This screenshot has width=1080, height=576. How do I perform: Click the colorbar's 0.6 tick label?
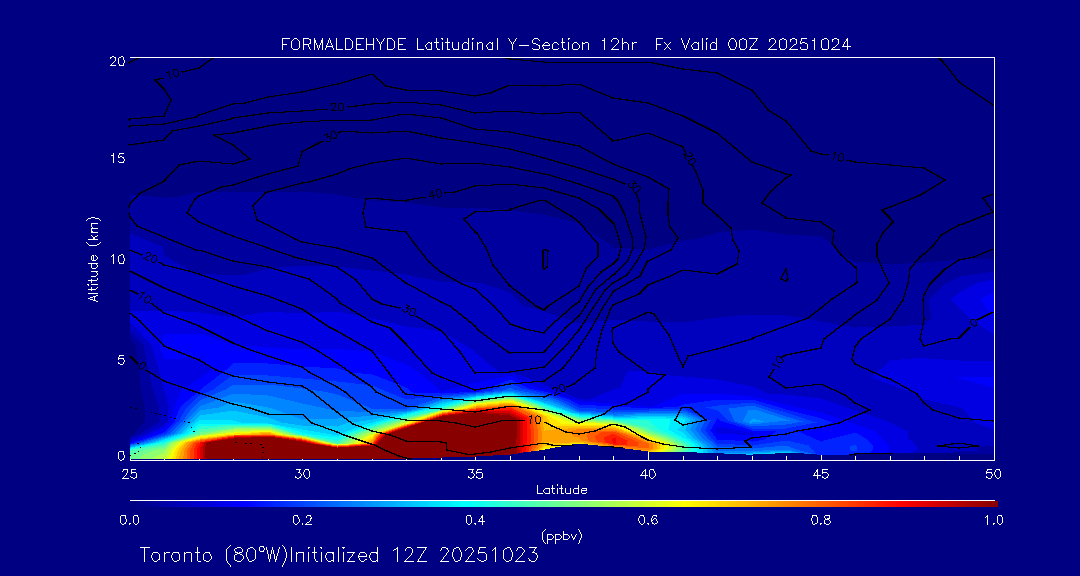coord(648,520)
